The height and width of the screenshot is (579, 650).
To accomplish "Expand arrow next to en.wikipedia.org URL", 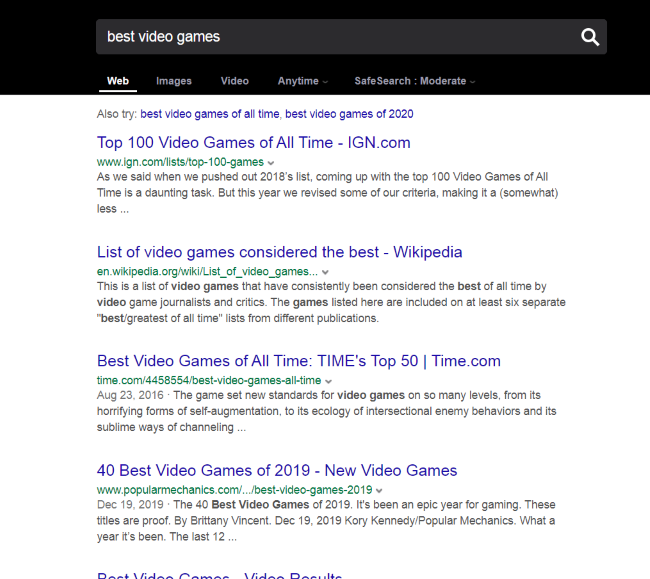I will click(x=325, y=272).
